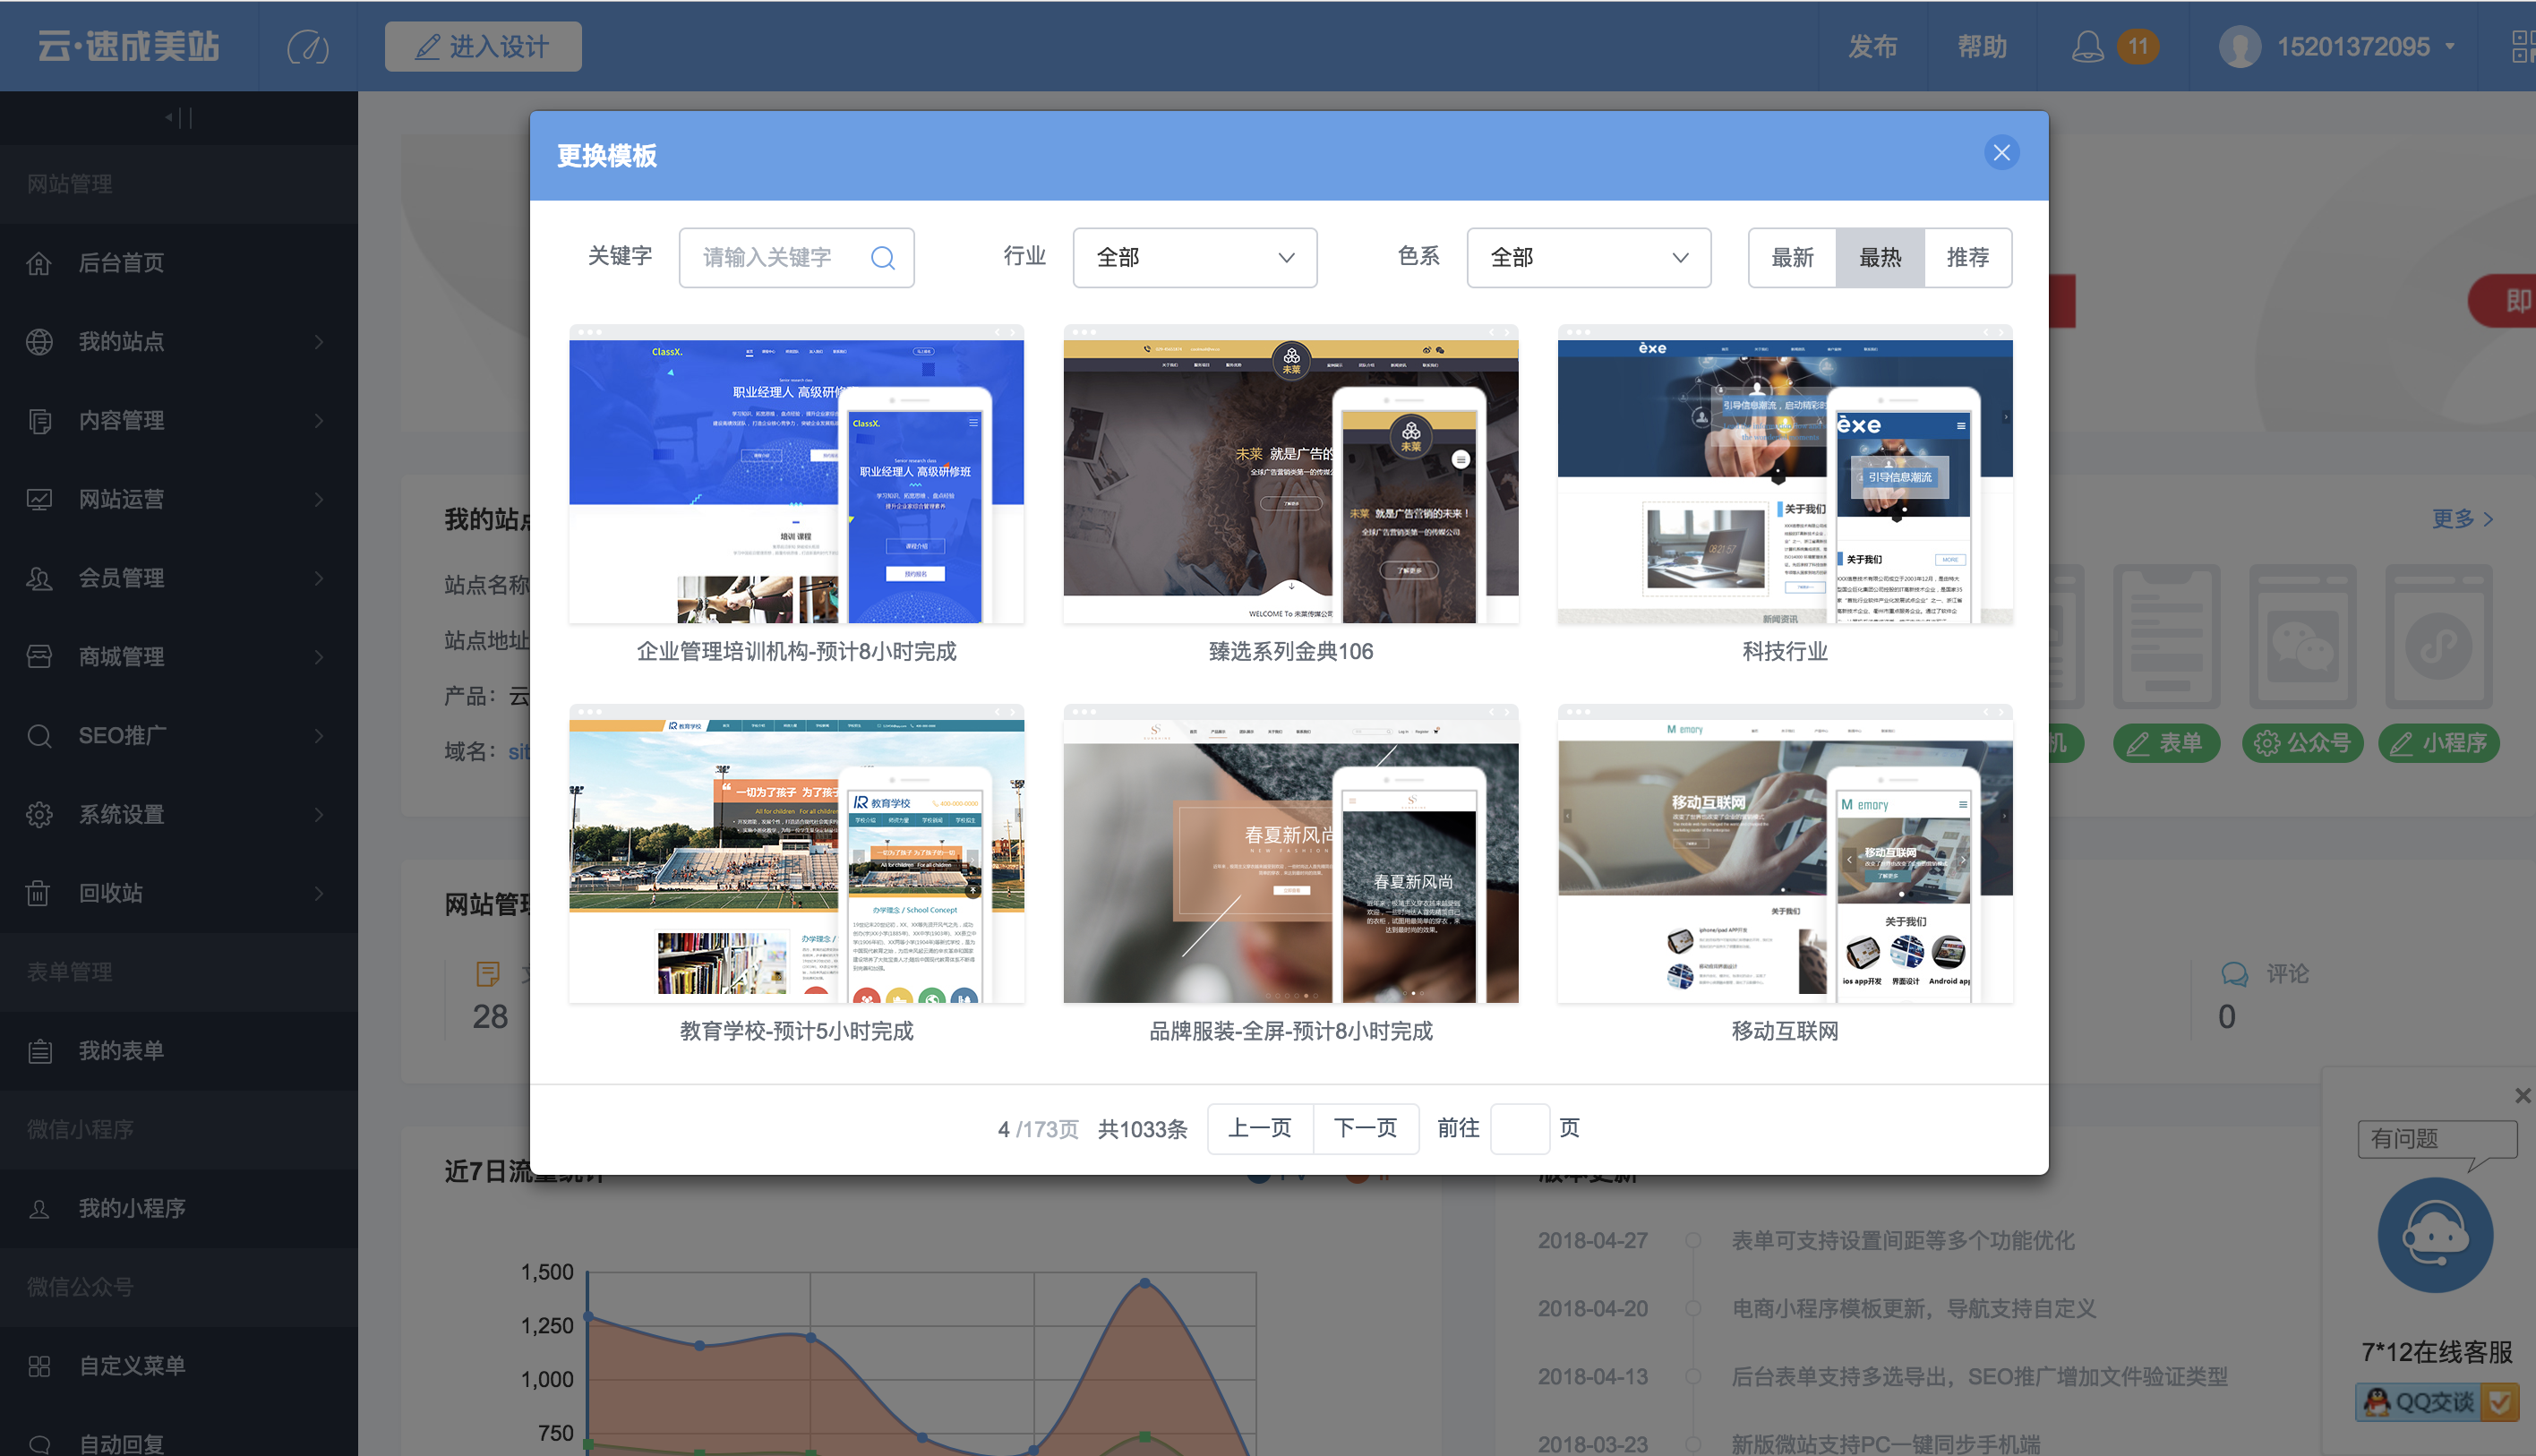Open the 帮助 menu item

[1981, 47]
